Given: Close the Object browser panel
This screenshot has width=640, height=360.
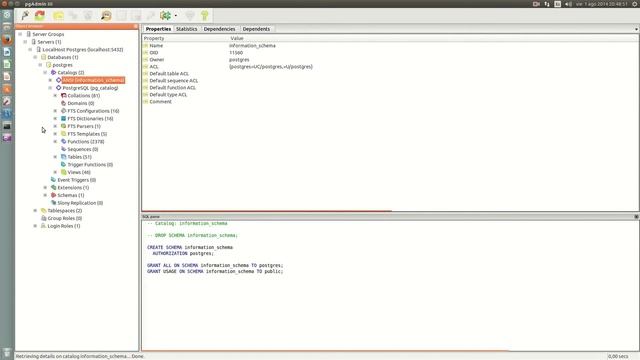Looking at the screenshot, I should [x=136, y=26].
